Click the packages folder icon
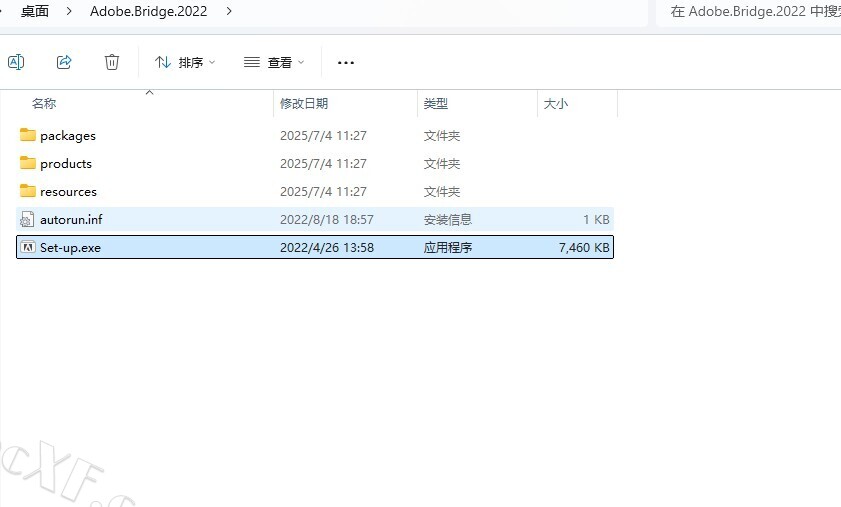This screenshot has width=841, height=507. (x=28, y=135)
